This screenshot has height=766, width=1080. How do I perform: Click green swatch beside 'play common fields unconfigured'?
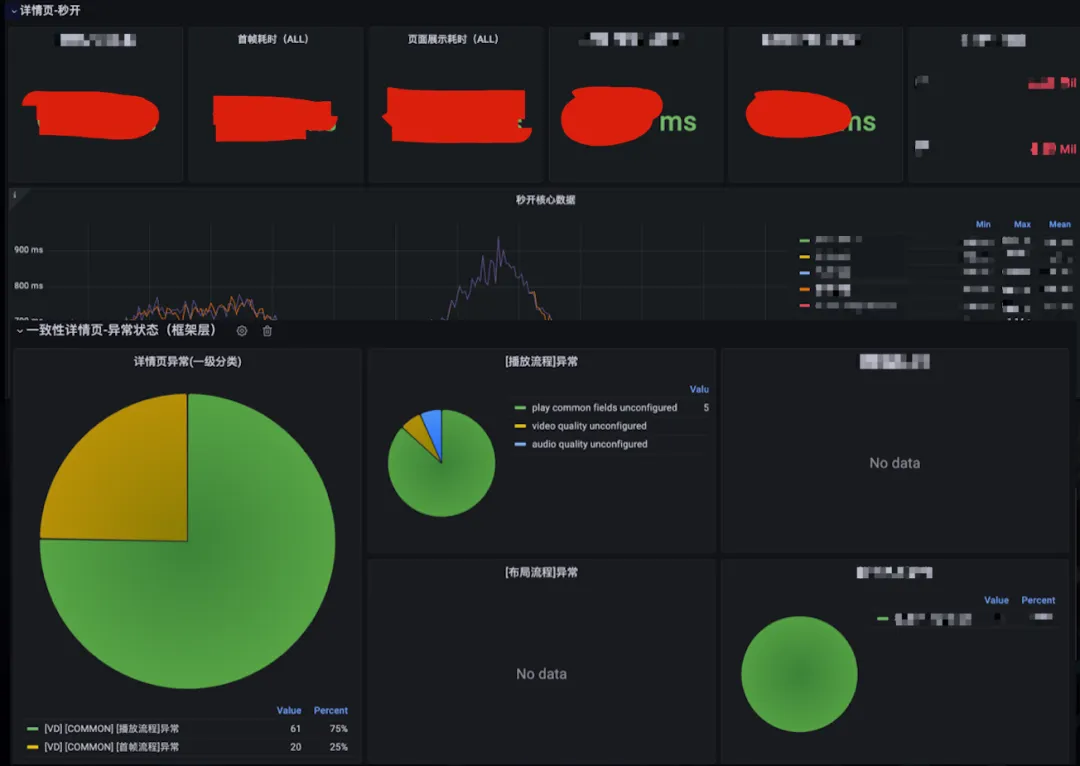[520, 408]
